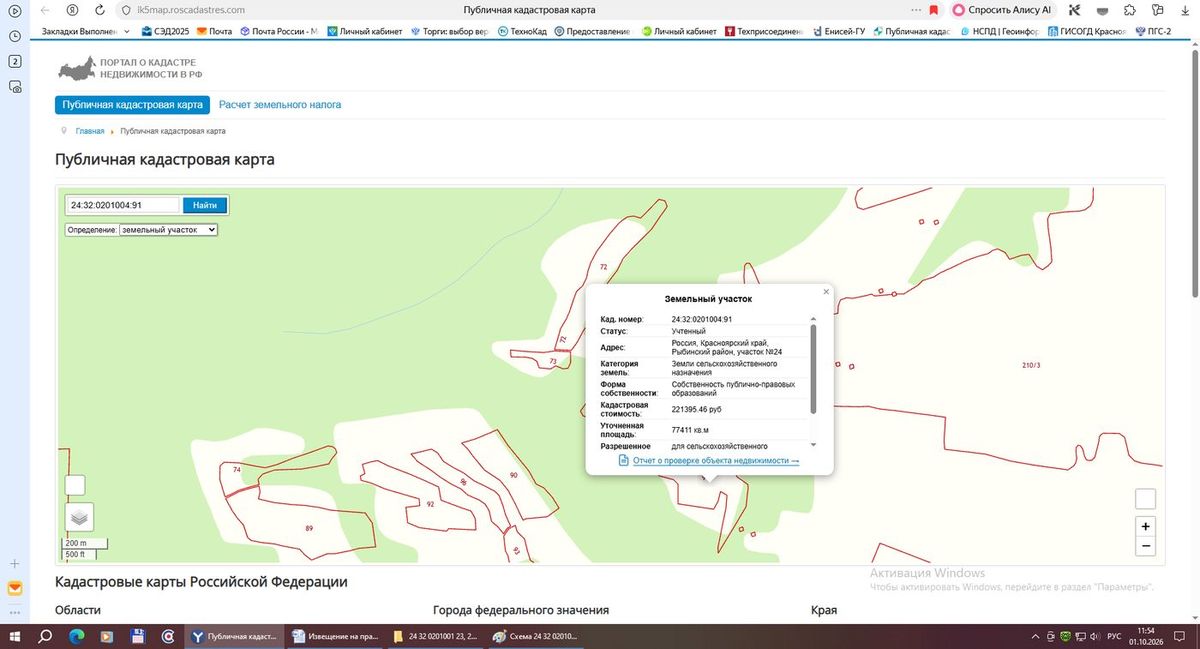Open the НСПД Геоинформ bookmark
The image size is (1200, 649).
point(1000,31)
